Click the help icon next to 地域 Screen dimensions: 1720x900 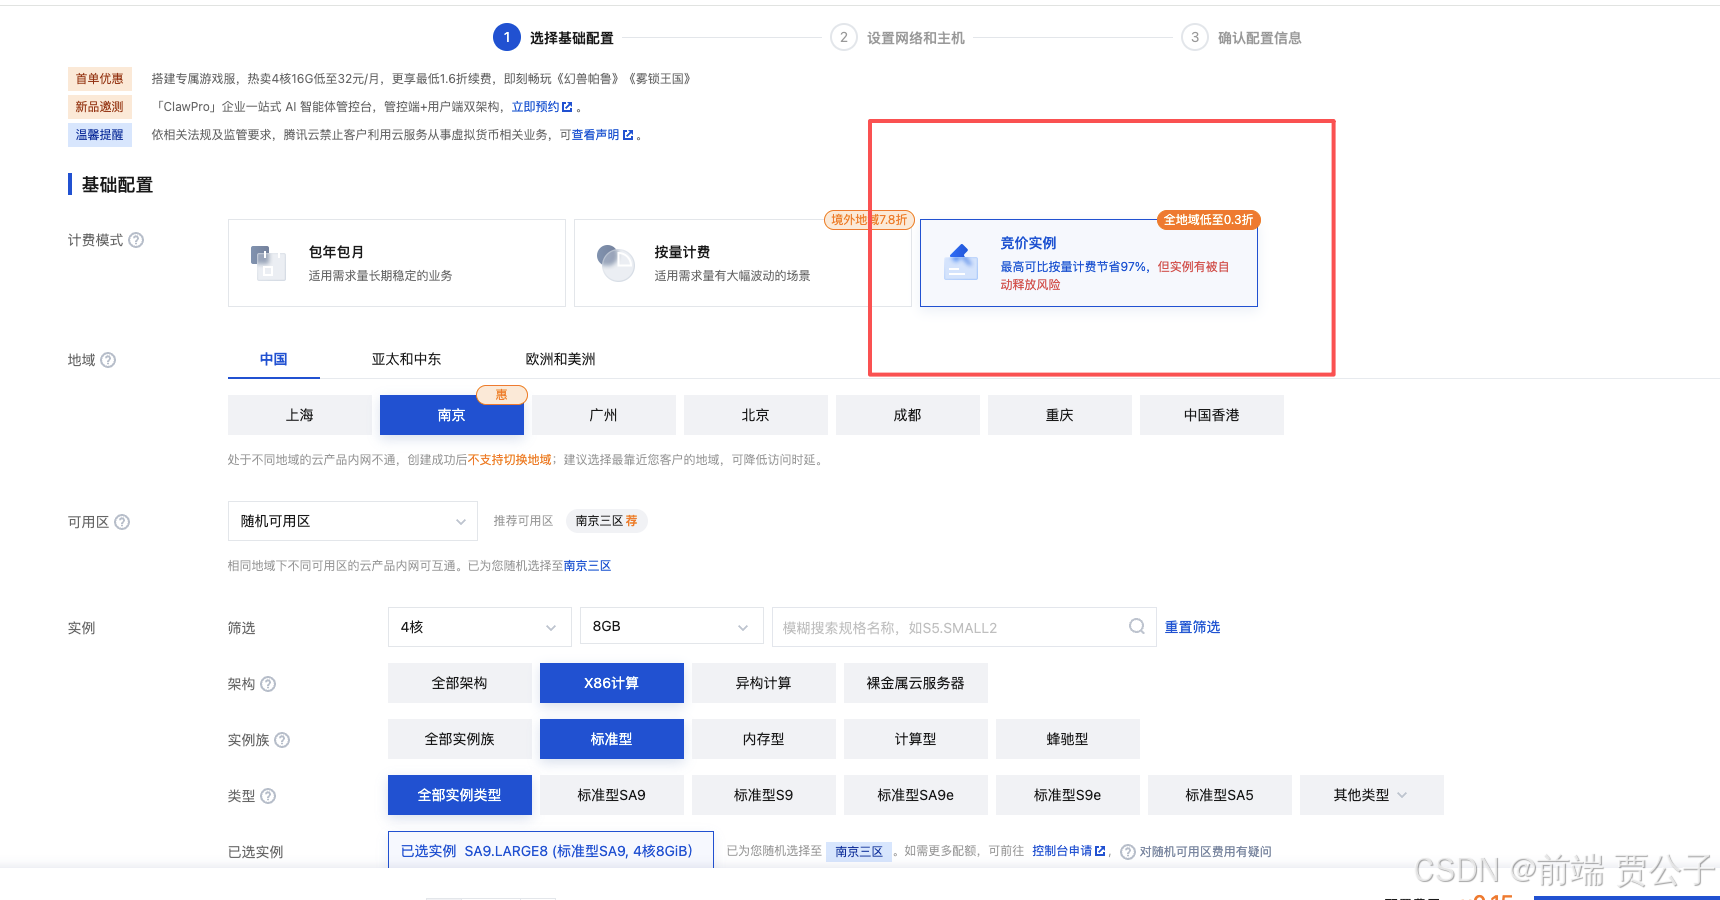[109, 360]
